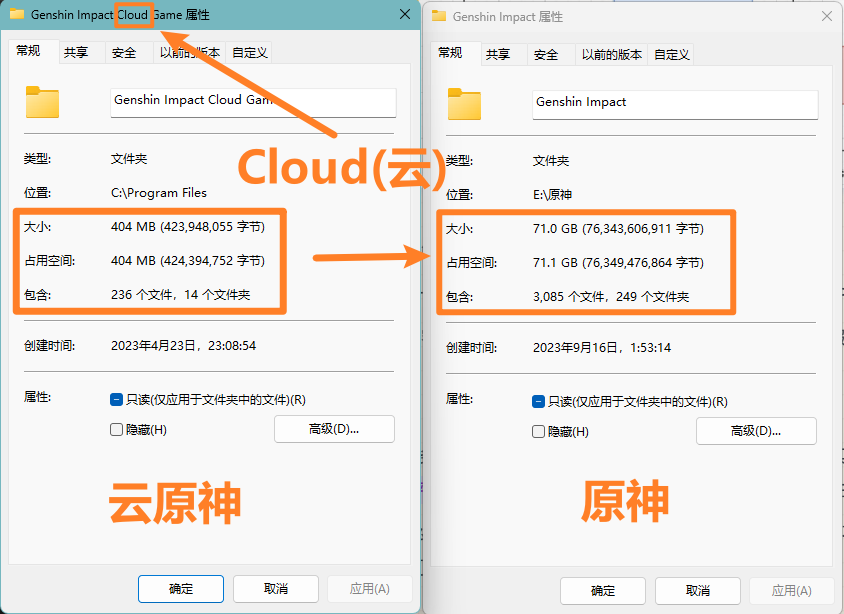This screenshot has width=844, height=614.
Task: Click size value 404 MB (423,948,055 字节)
Action: [x=188, y=227]
